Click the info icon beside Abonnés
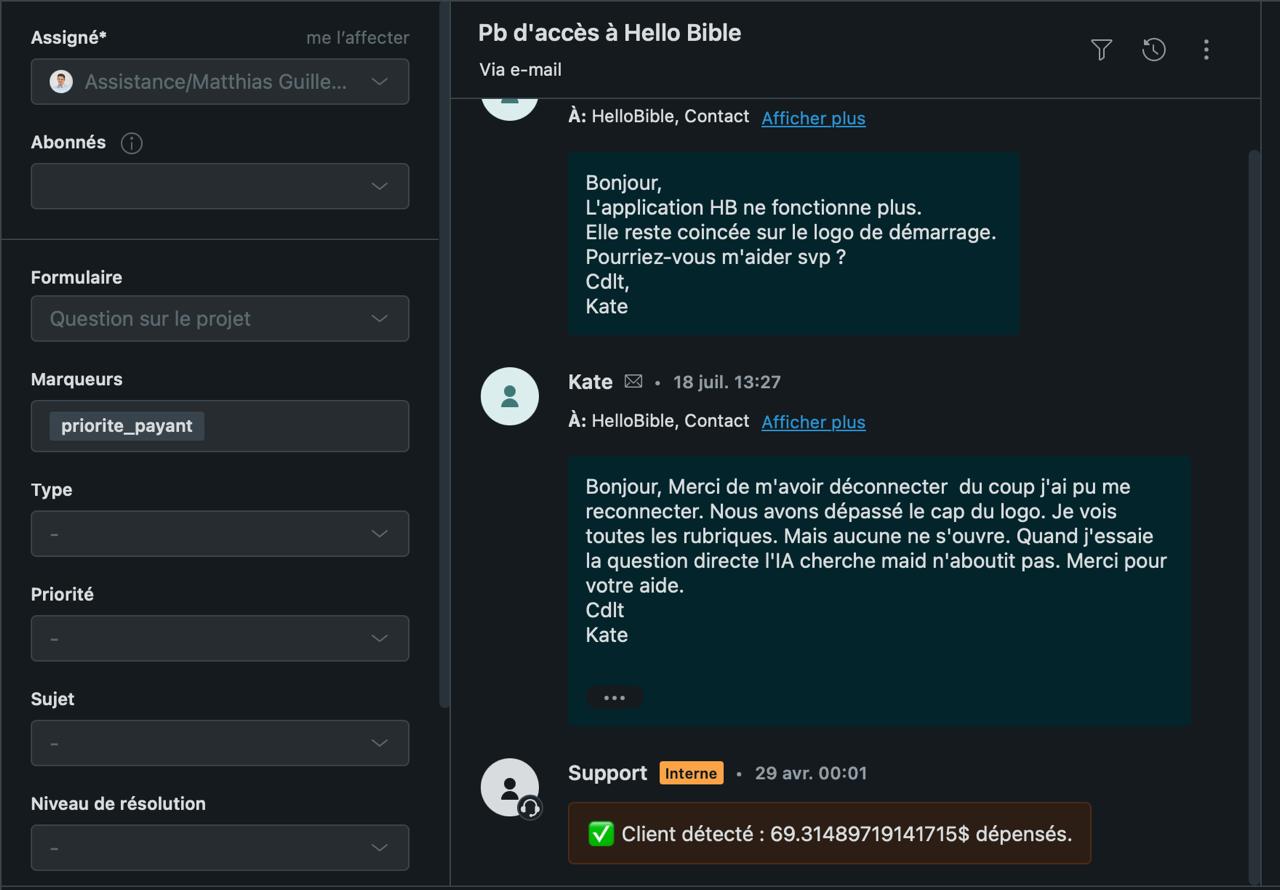Image resolution: width=1280 pixels, height=890 pixels. (x=131, y=143)
